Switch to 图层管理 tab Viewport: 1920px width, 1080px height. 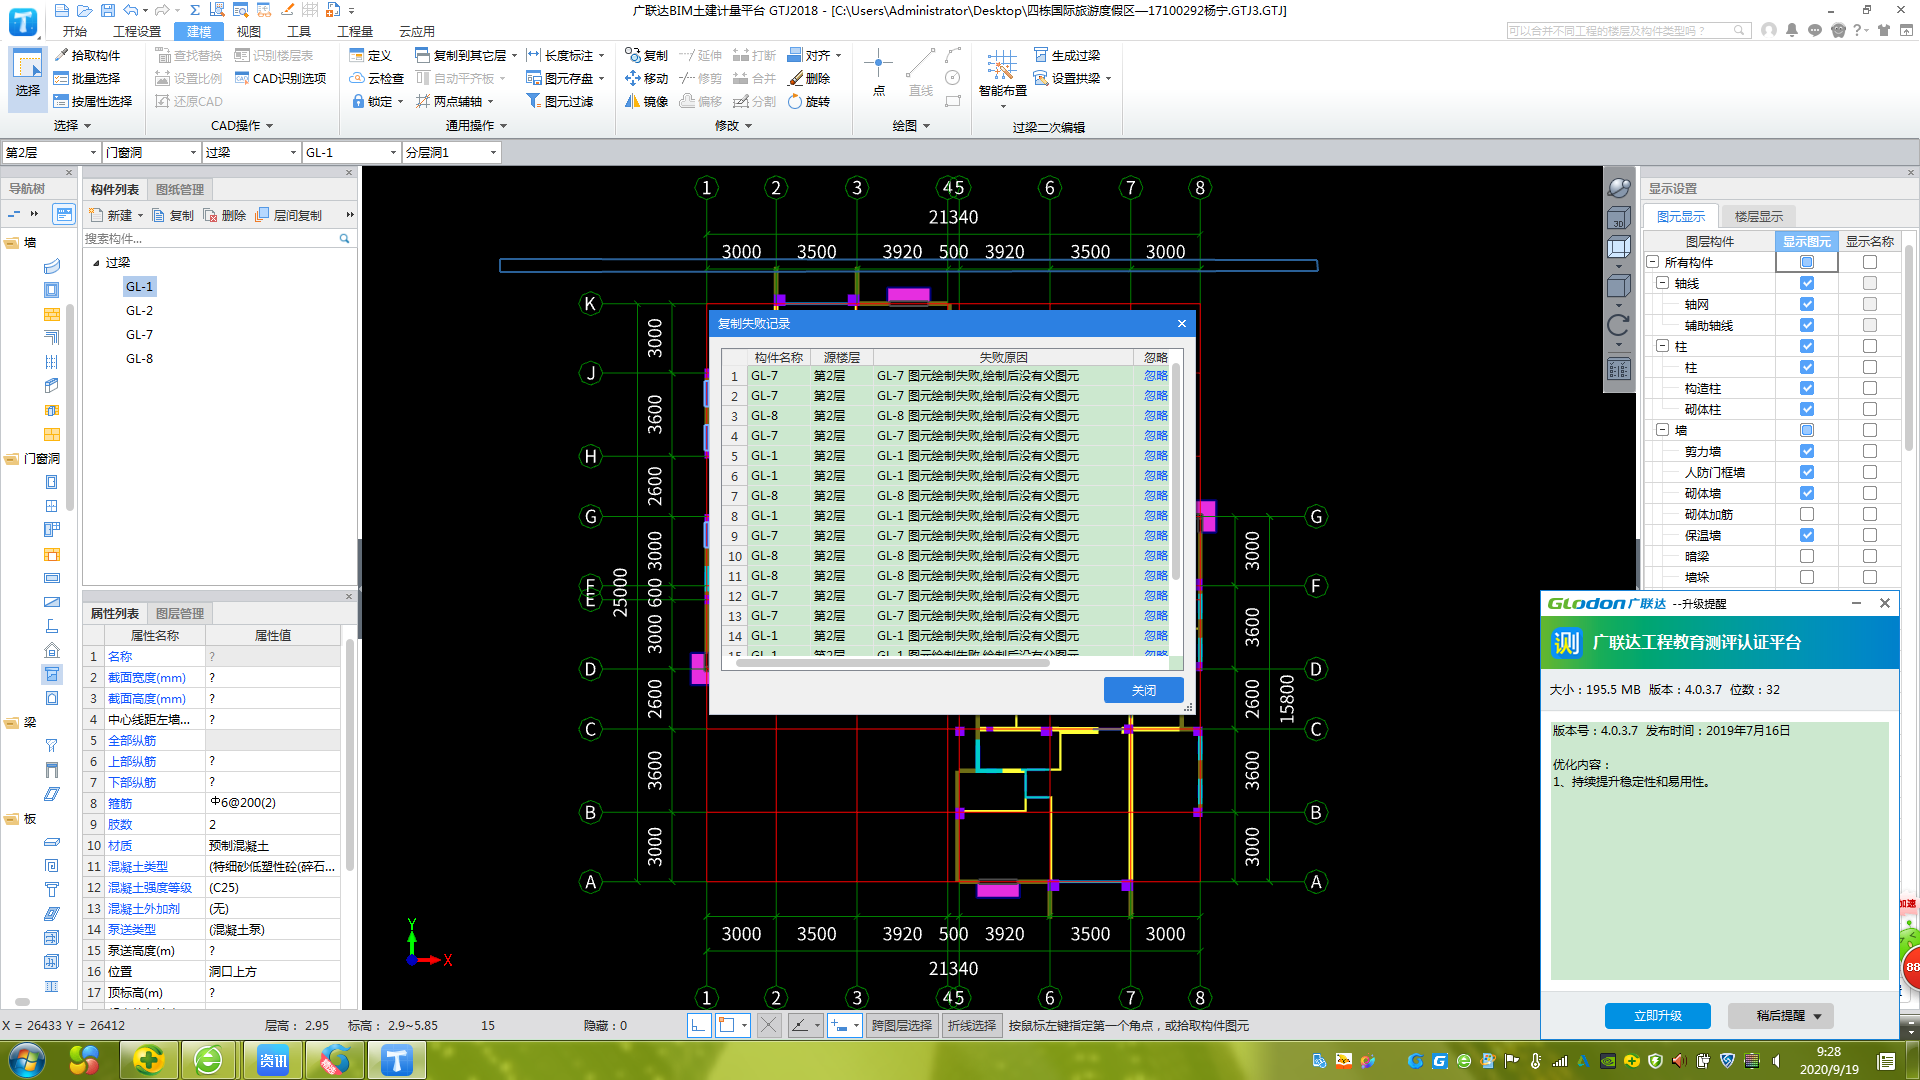[x=180, y=613]
